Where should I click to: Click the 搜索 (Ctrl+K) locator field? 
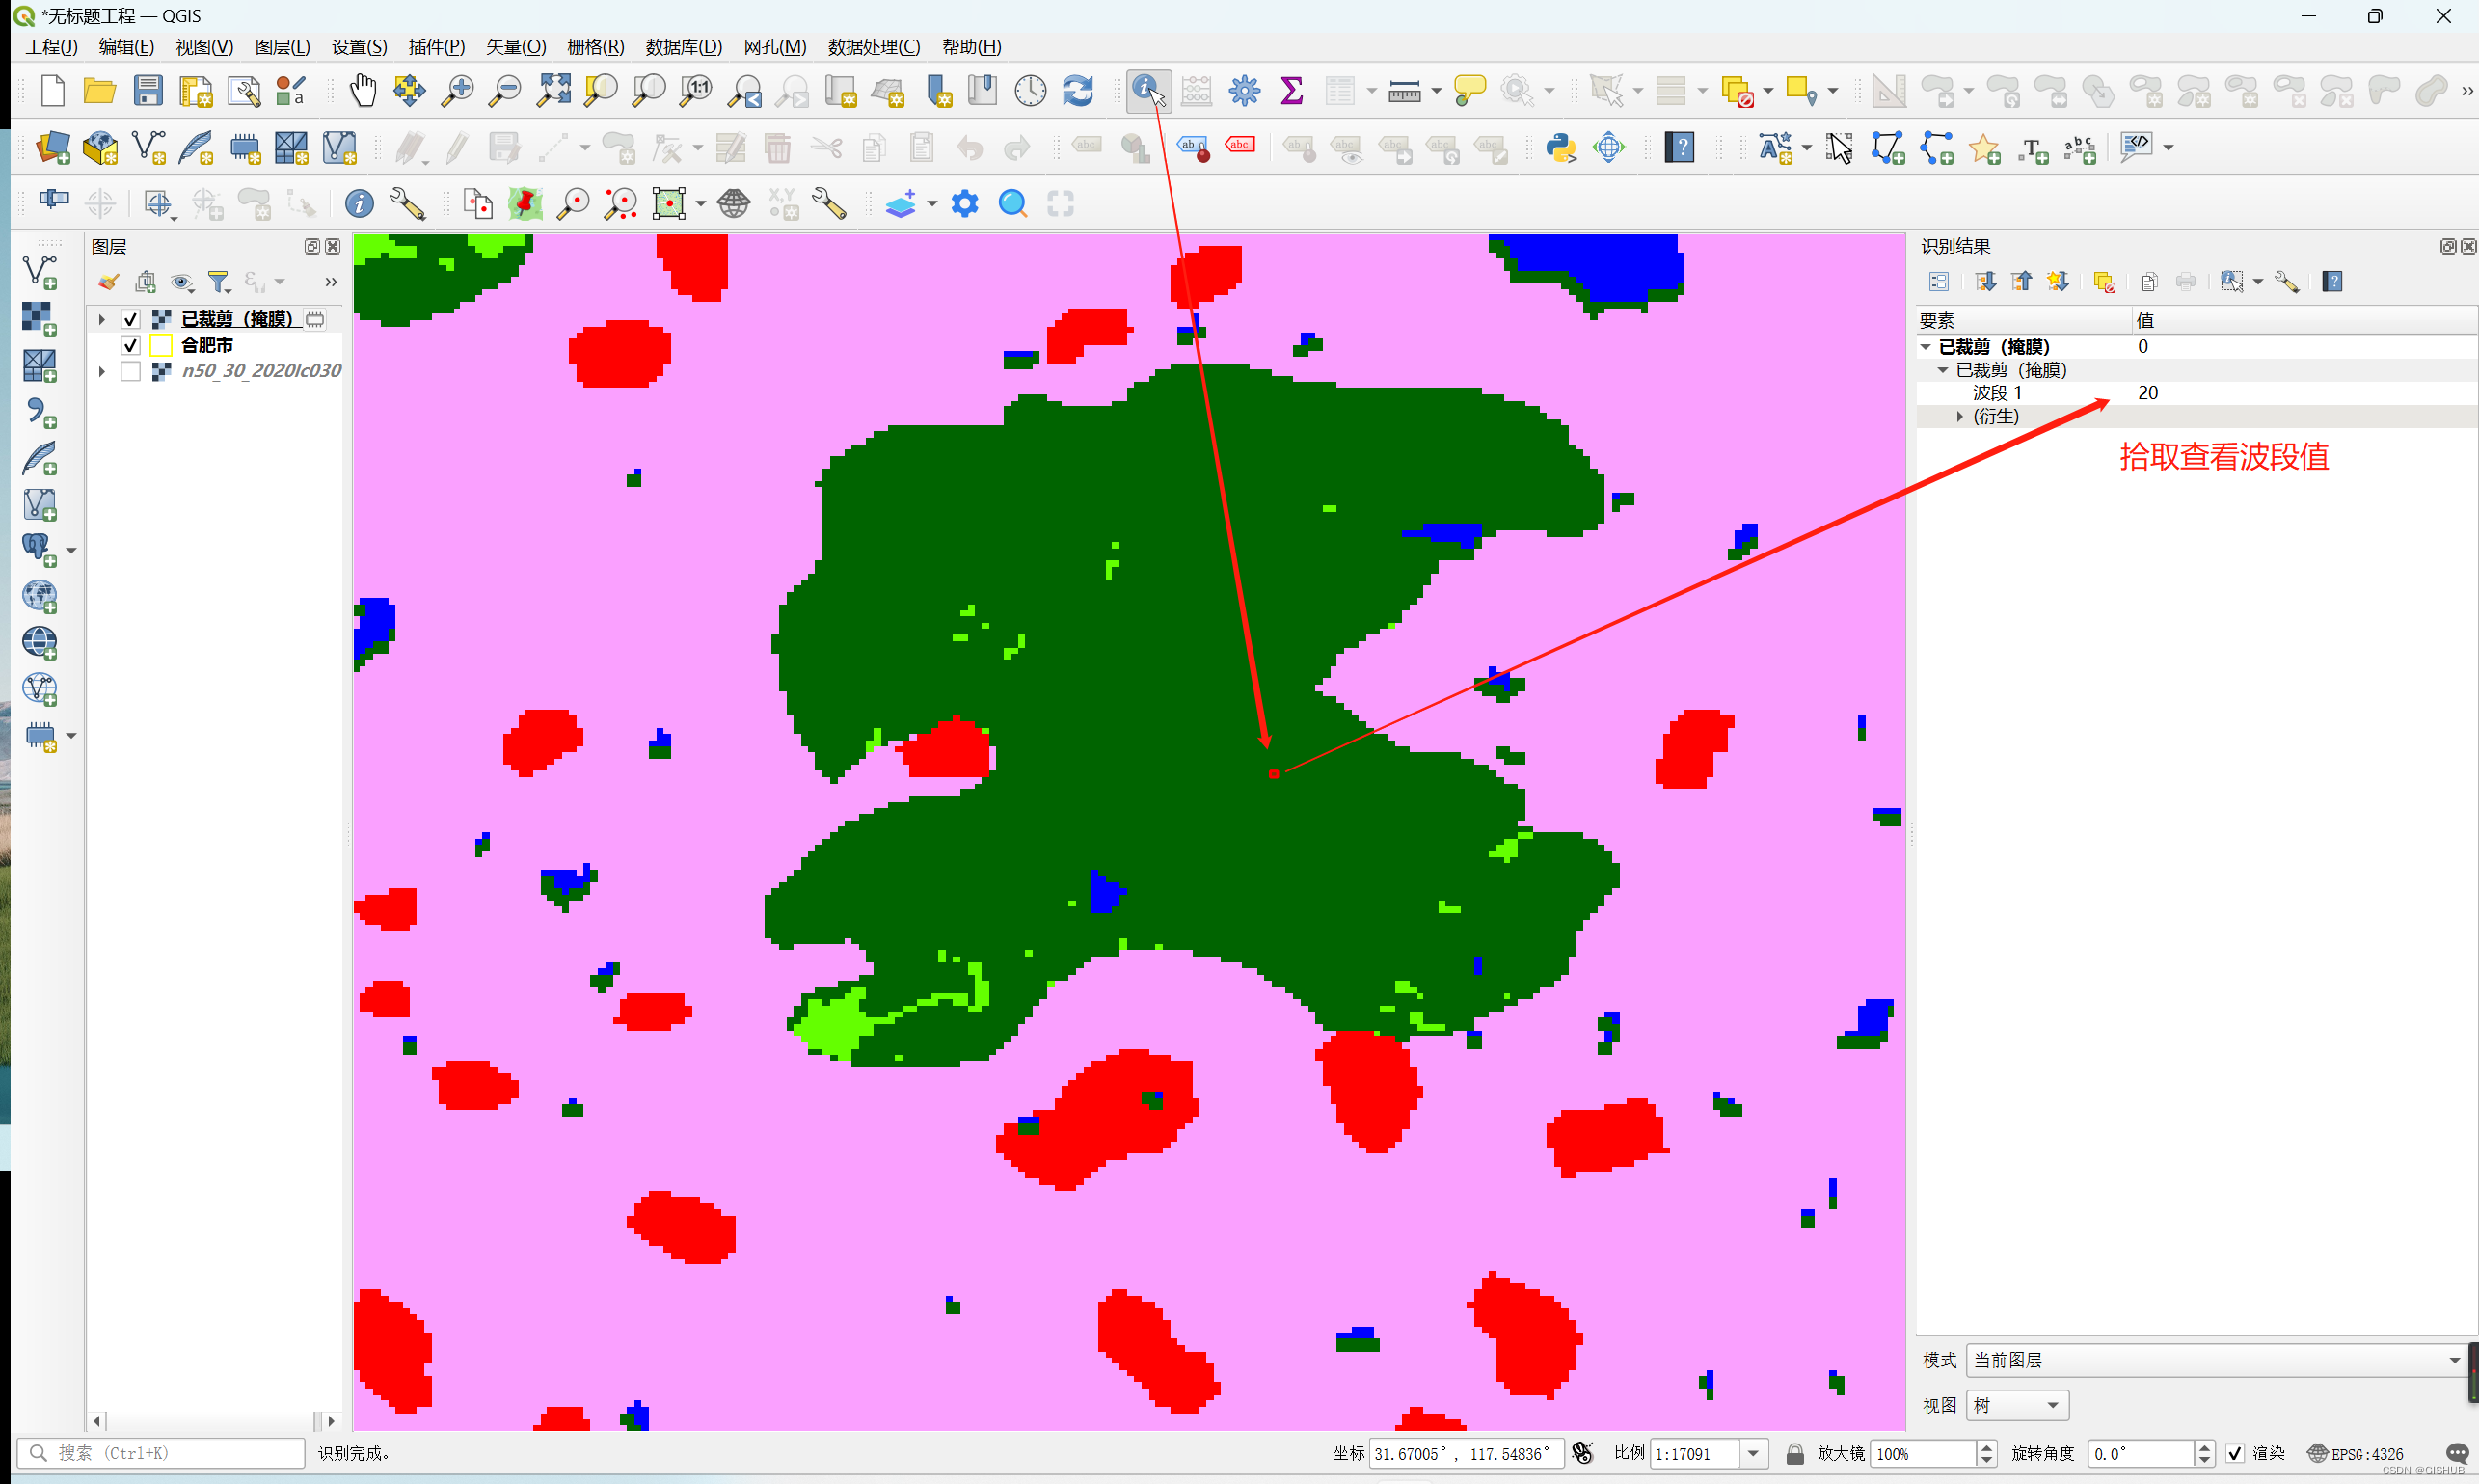(x=161, y=1453)
